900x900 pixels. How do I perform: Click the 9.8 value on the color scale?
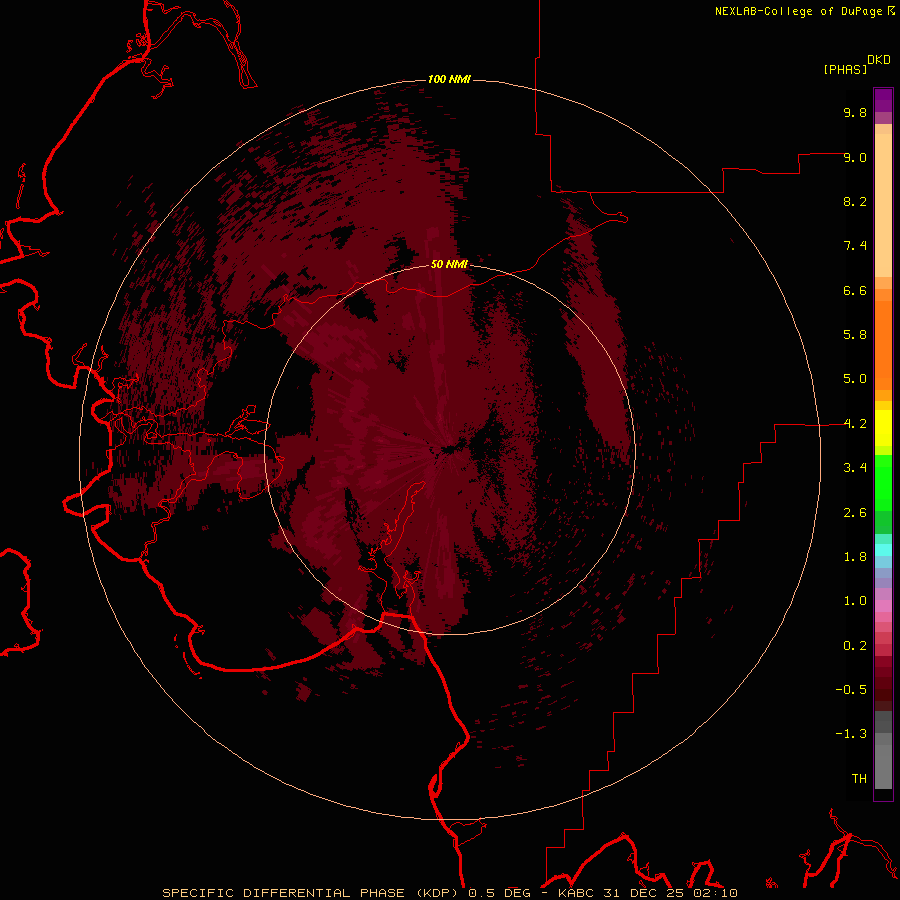855,112
